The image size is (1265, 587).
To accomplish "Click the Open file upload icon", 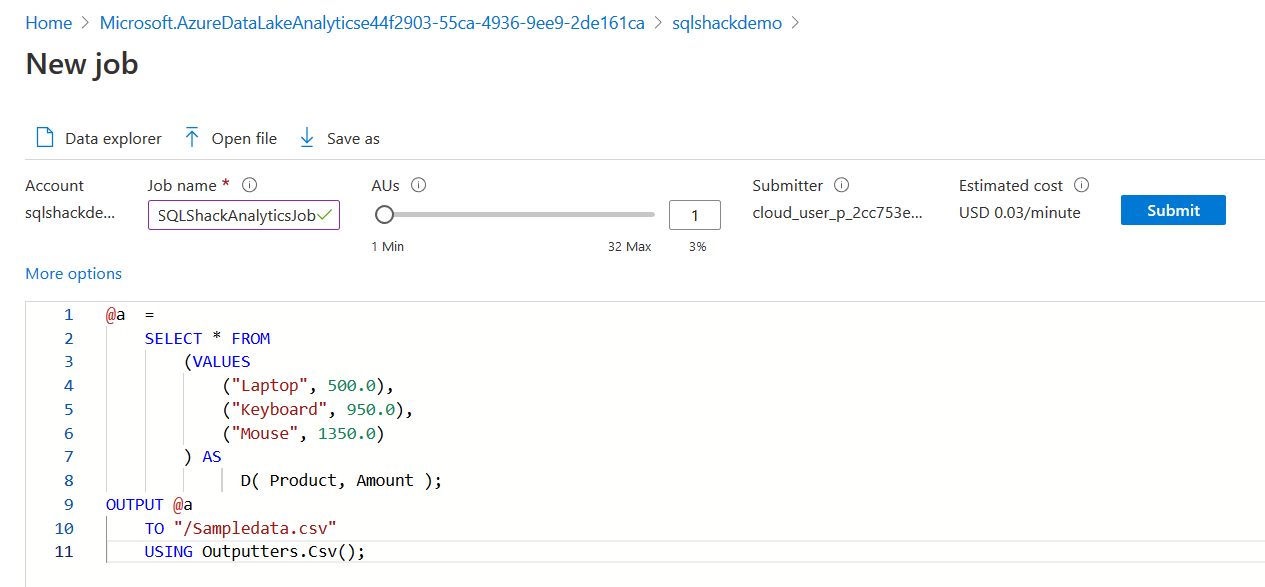I will 192,138.
